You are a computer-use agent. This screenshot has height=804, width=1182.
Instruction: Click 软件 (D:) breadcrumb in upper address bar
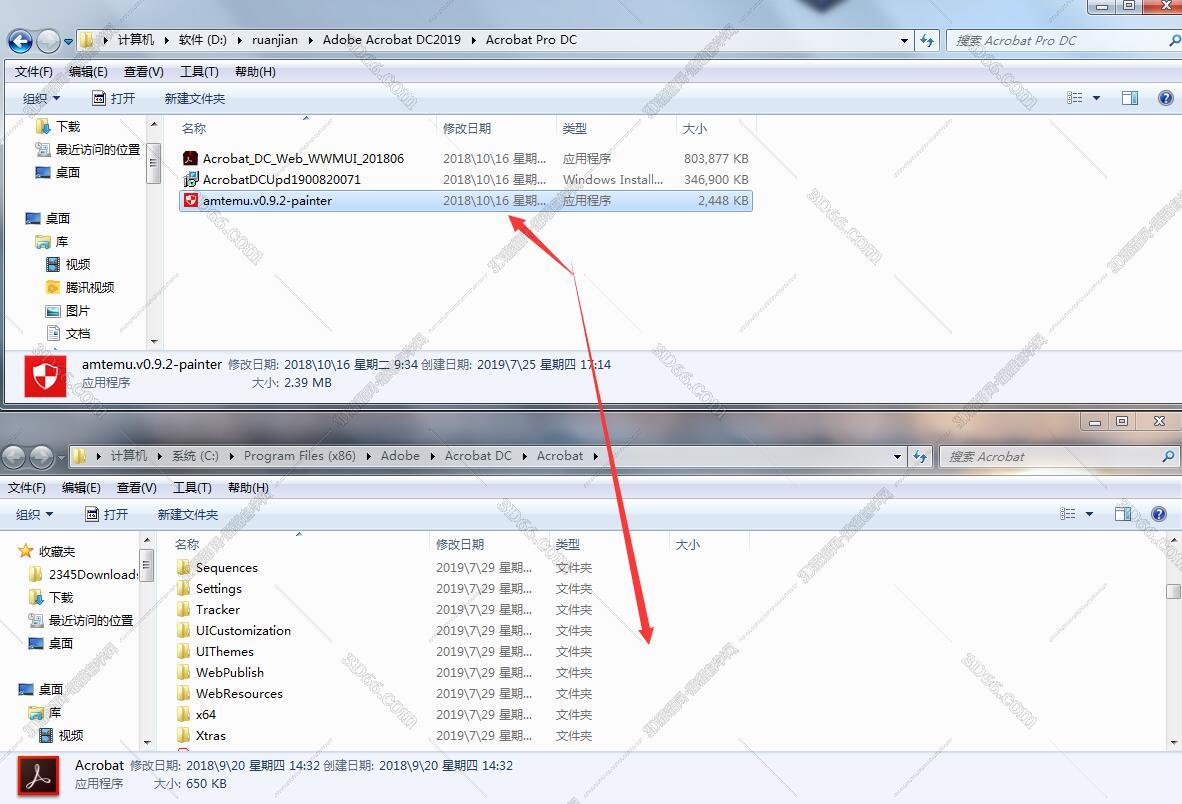click(202, 40)
